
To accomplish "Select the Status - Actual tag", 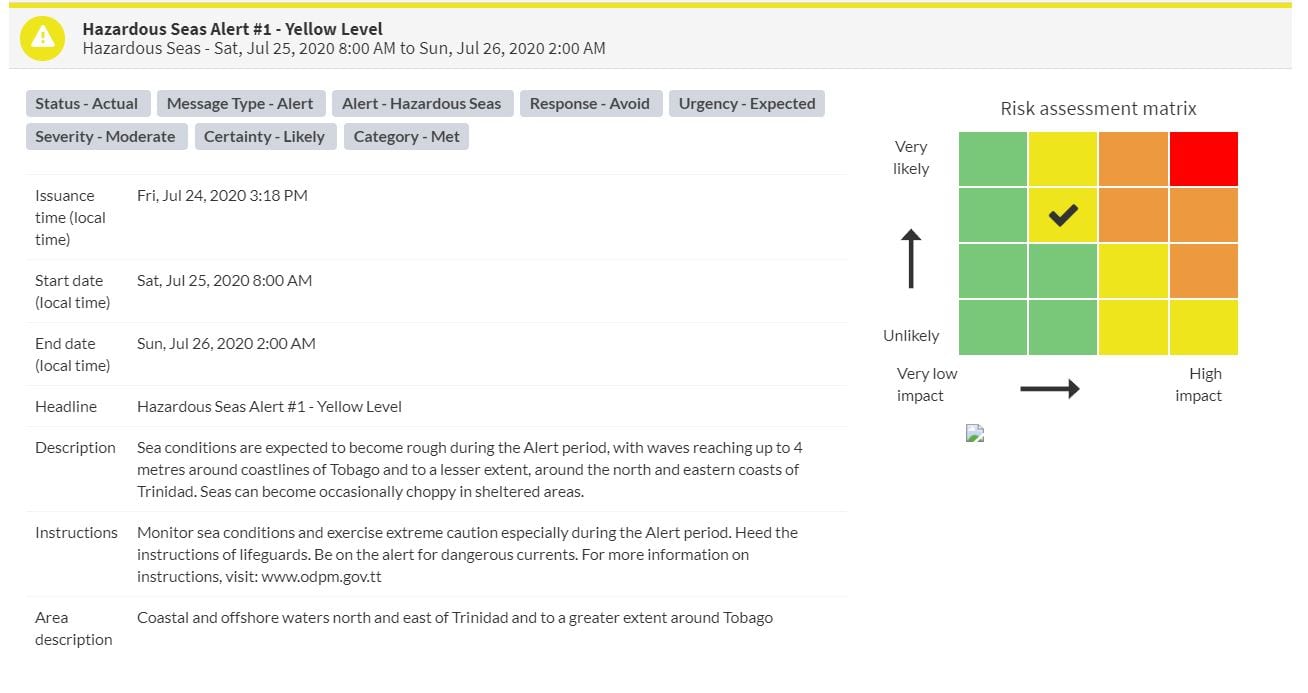I will pyautogui.click(x=87, y=104).
